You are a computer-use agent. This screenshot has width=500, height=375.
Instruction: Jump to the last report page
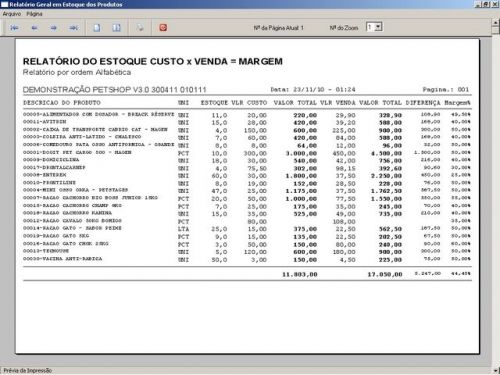(74, 28)
